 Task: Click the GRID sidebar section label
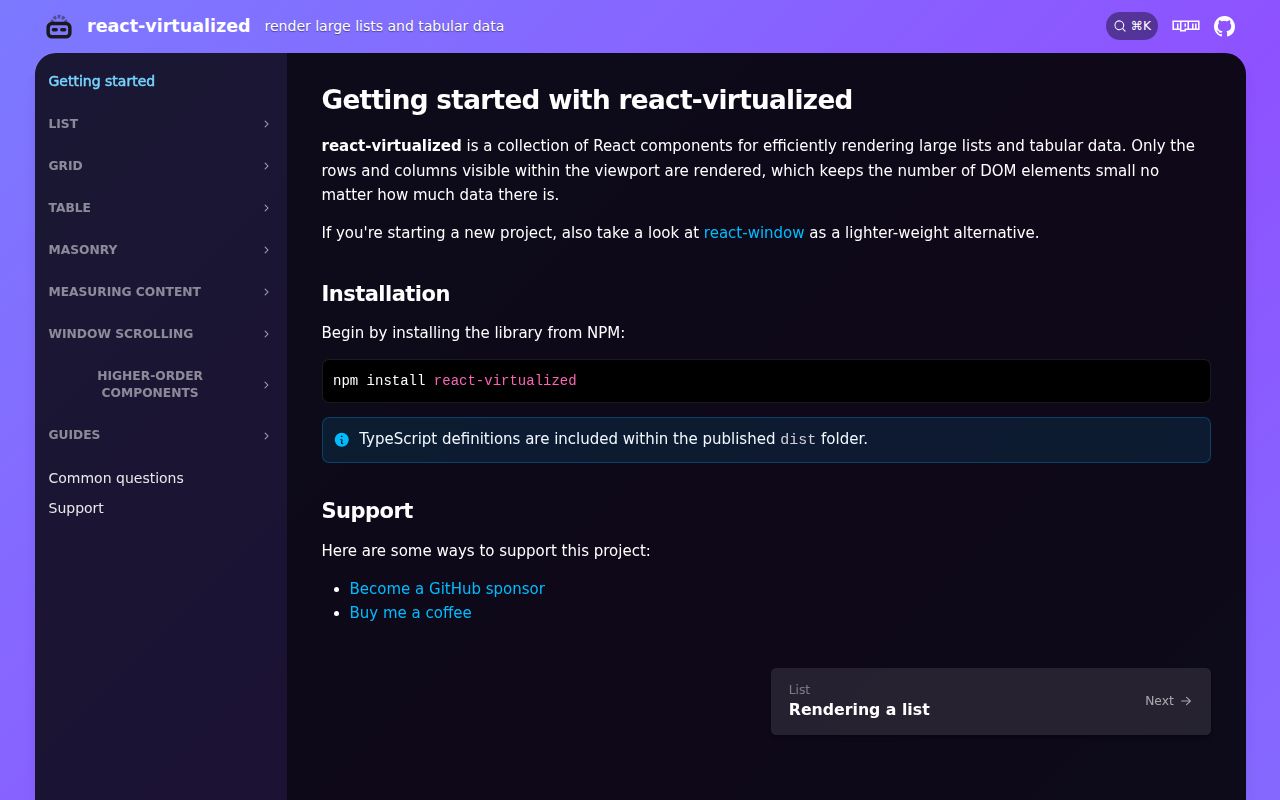[66, 166]
